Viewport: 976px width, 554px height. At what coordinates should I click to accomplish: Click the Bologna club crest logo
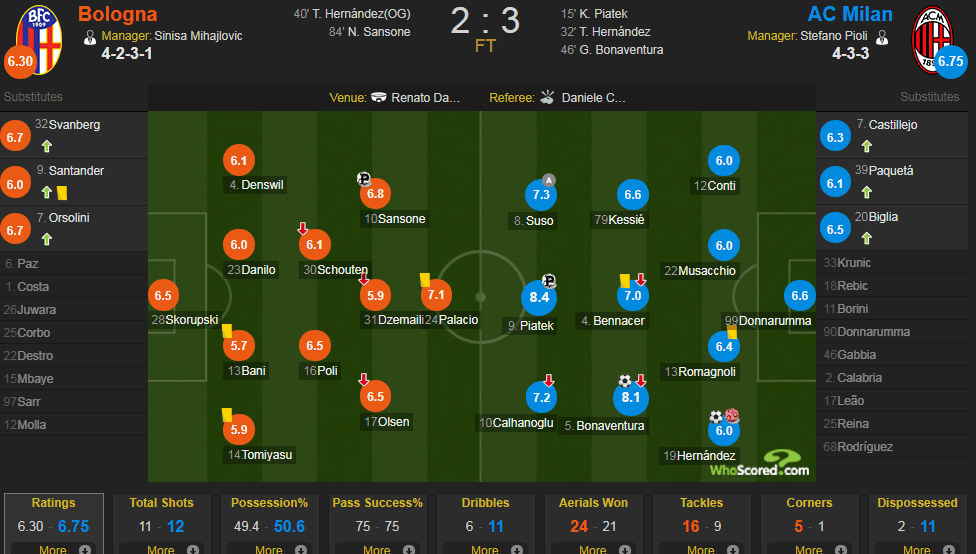click(39, 40)
